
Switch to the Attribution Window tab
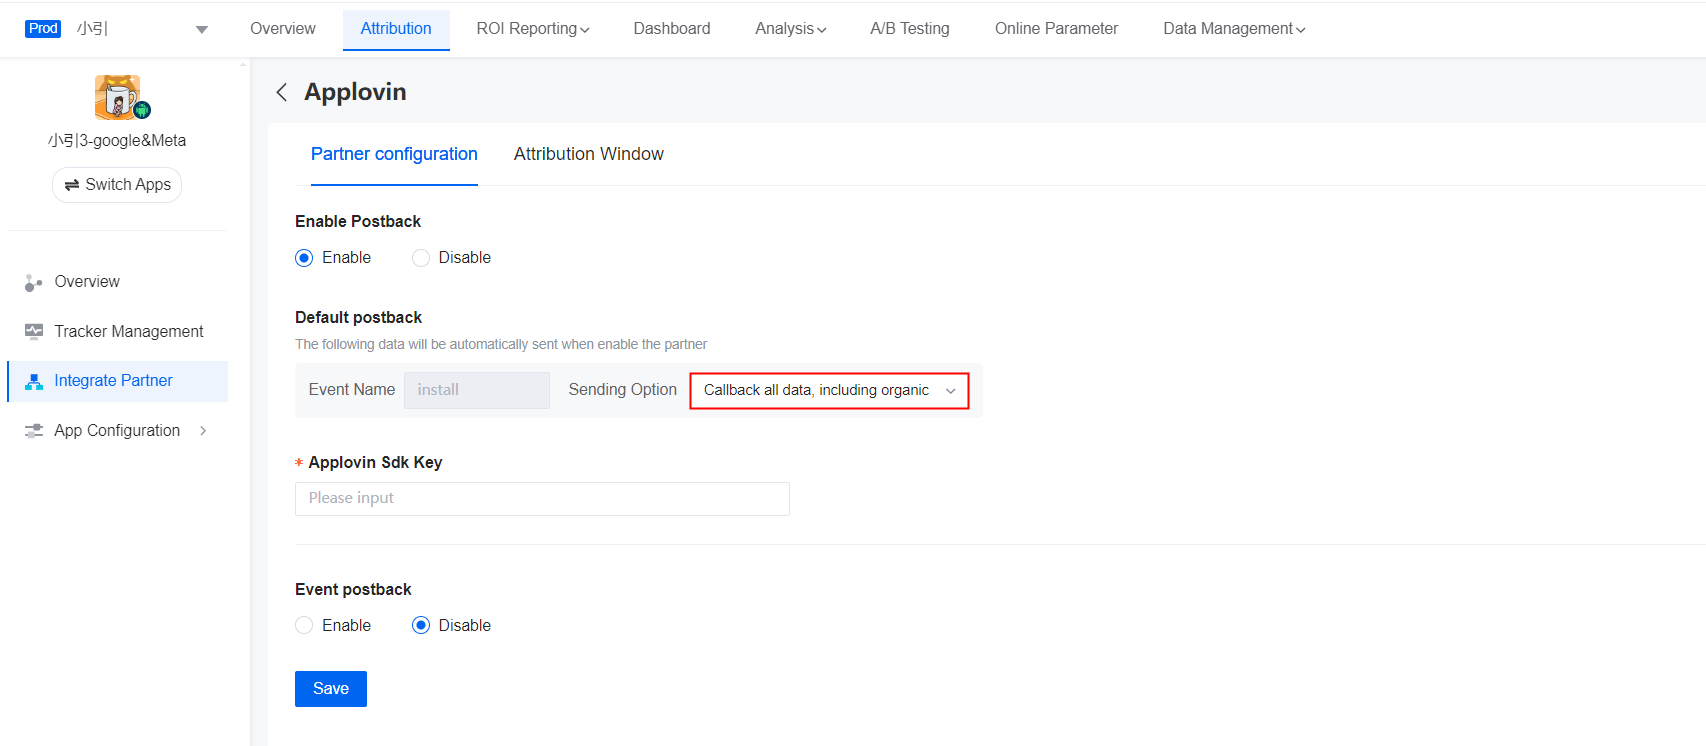click(x=589, y=154)
